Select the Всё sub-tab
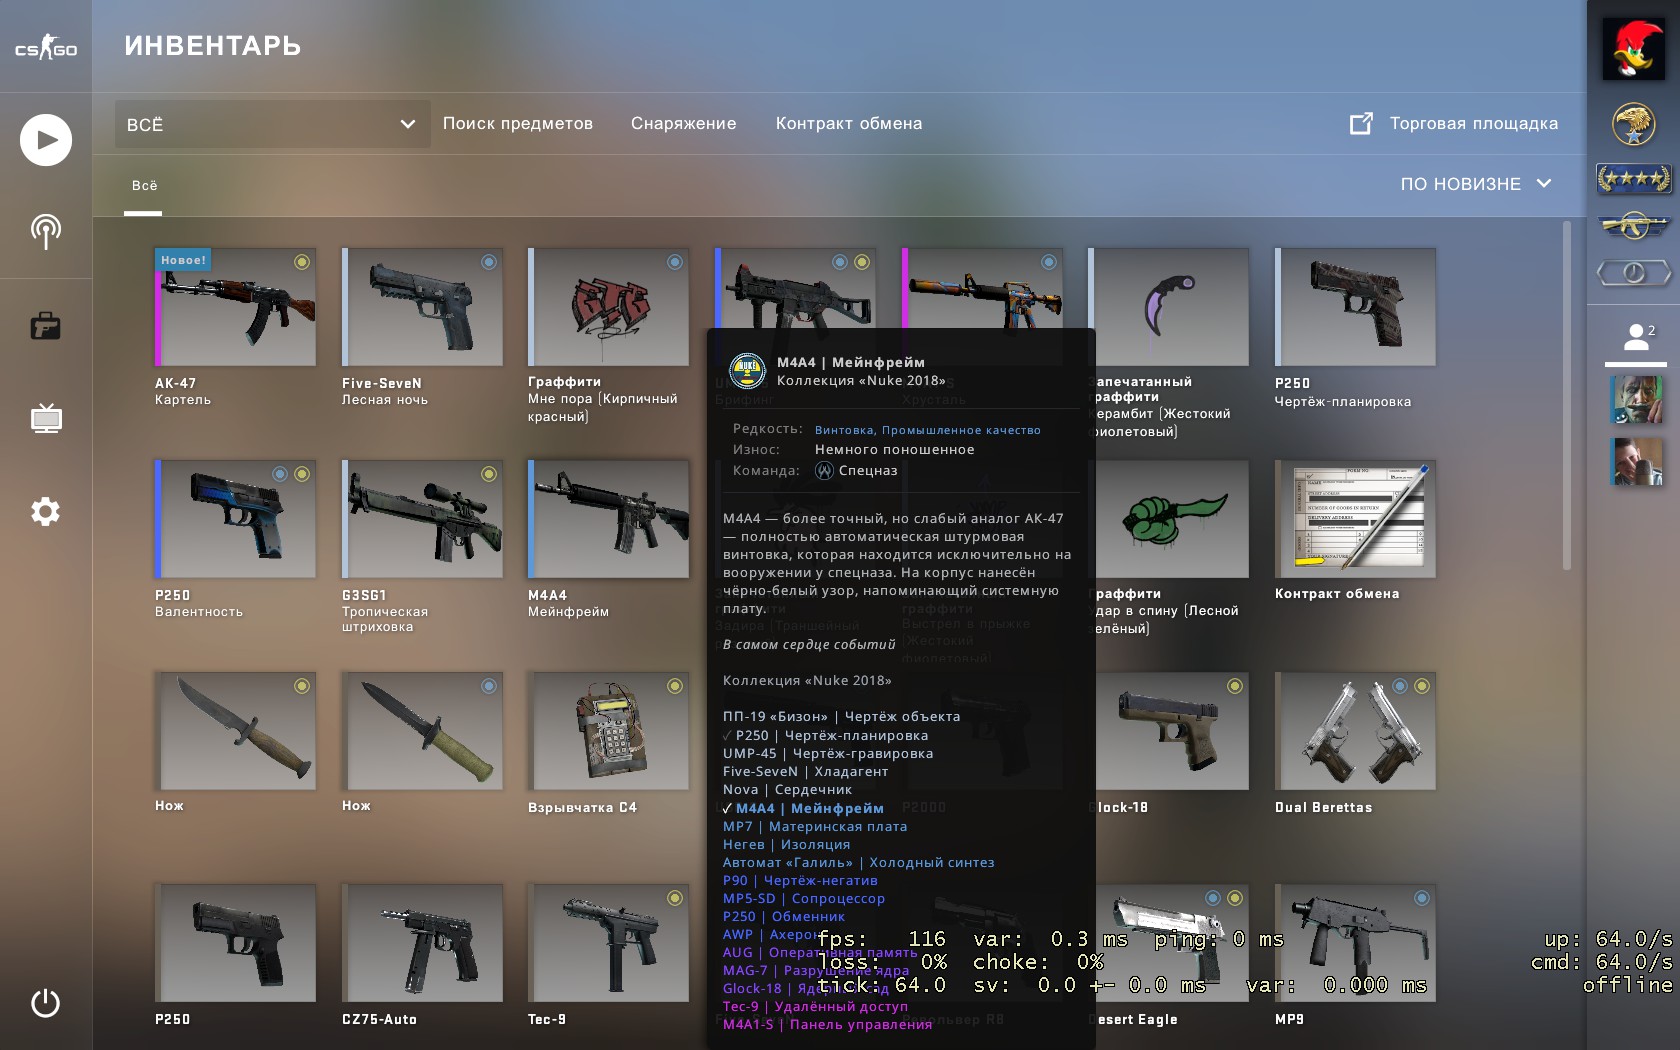Screen dimensions: 1680x1050 145,186
